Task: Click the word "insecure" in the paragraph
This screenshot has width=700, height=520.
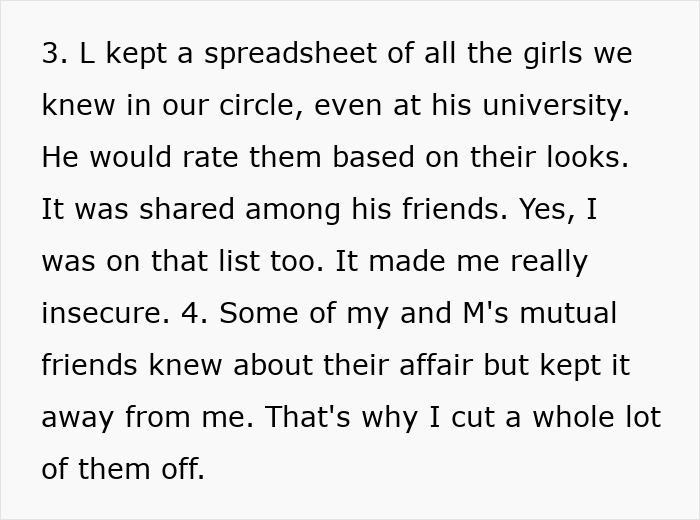Action: coord(101,314)
